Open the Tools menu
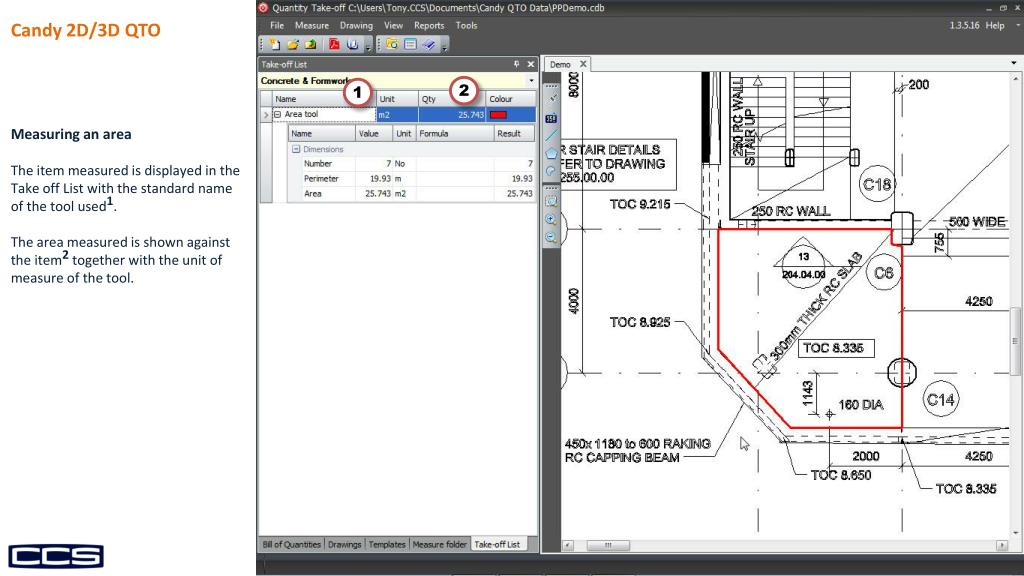Image resolution: width=1024 pixels, height=576 pixels. (x=466, y=25)
